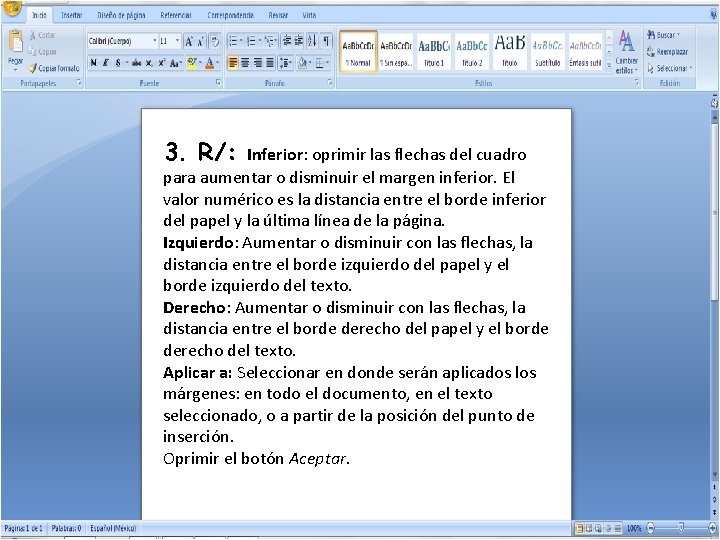Click the multilevel list icon

click(x=270, y=41)
